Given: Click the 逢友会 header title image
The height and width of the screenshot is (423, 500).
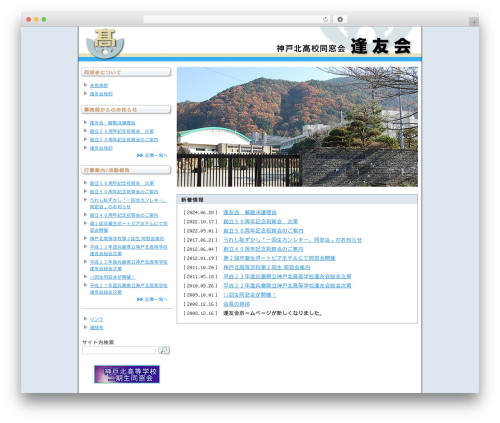Looking at the screenshot, I should 381,46.
